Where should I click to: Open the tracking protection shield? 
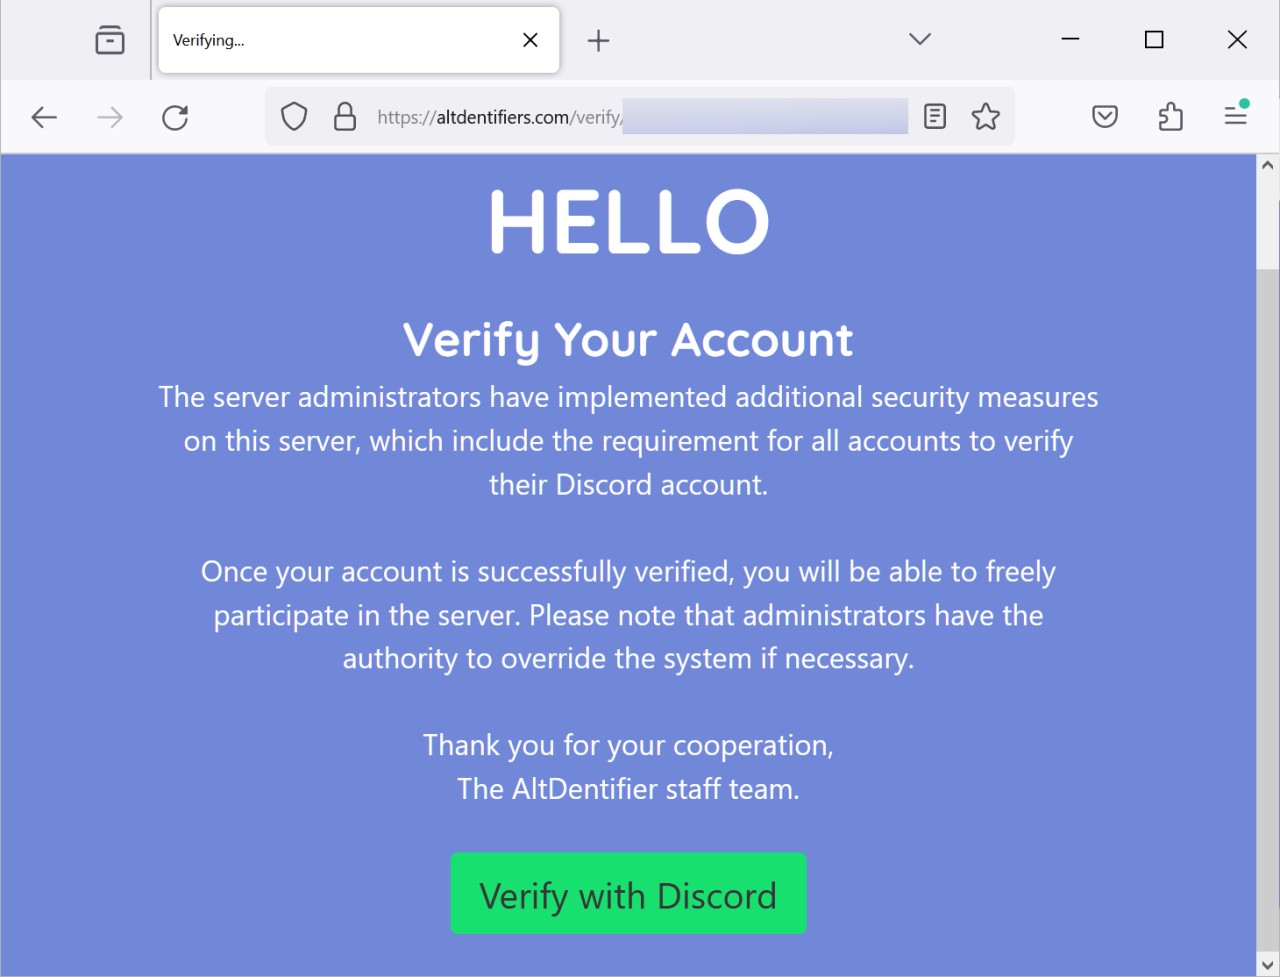click(294, 117)
